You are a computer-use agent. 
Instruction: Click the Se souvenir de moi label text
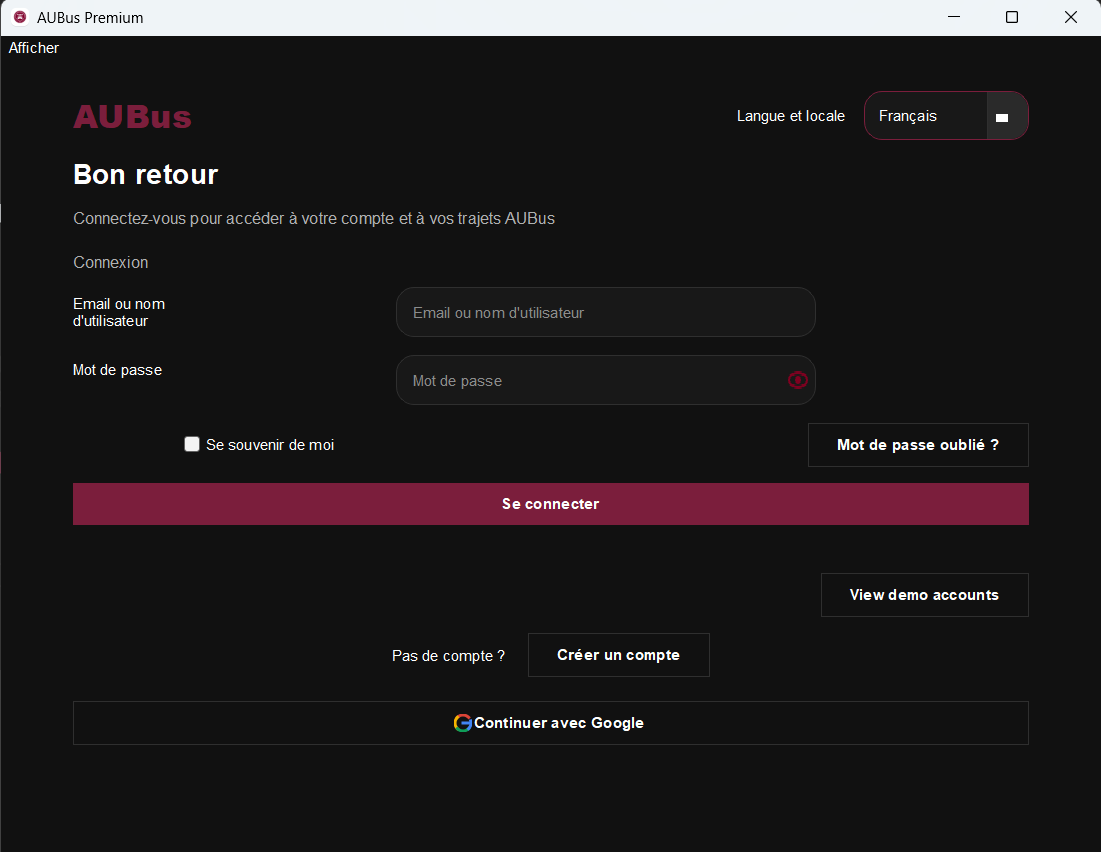coord(270,445)
